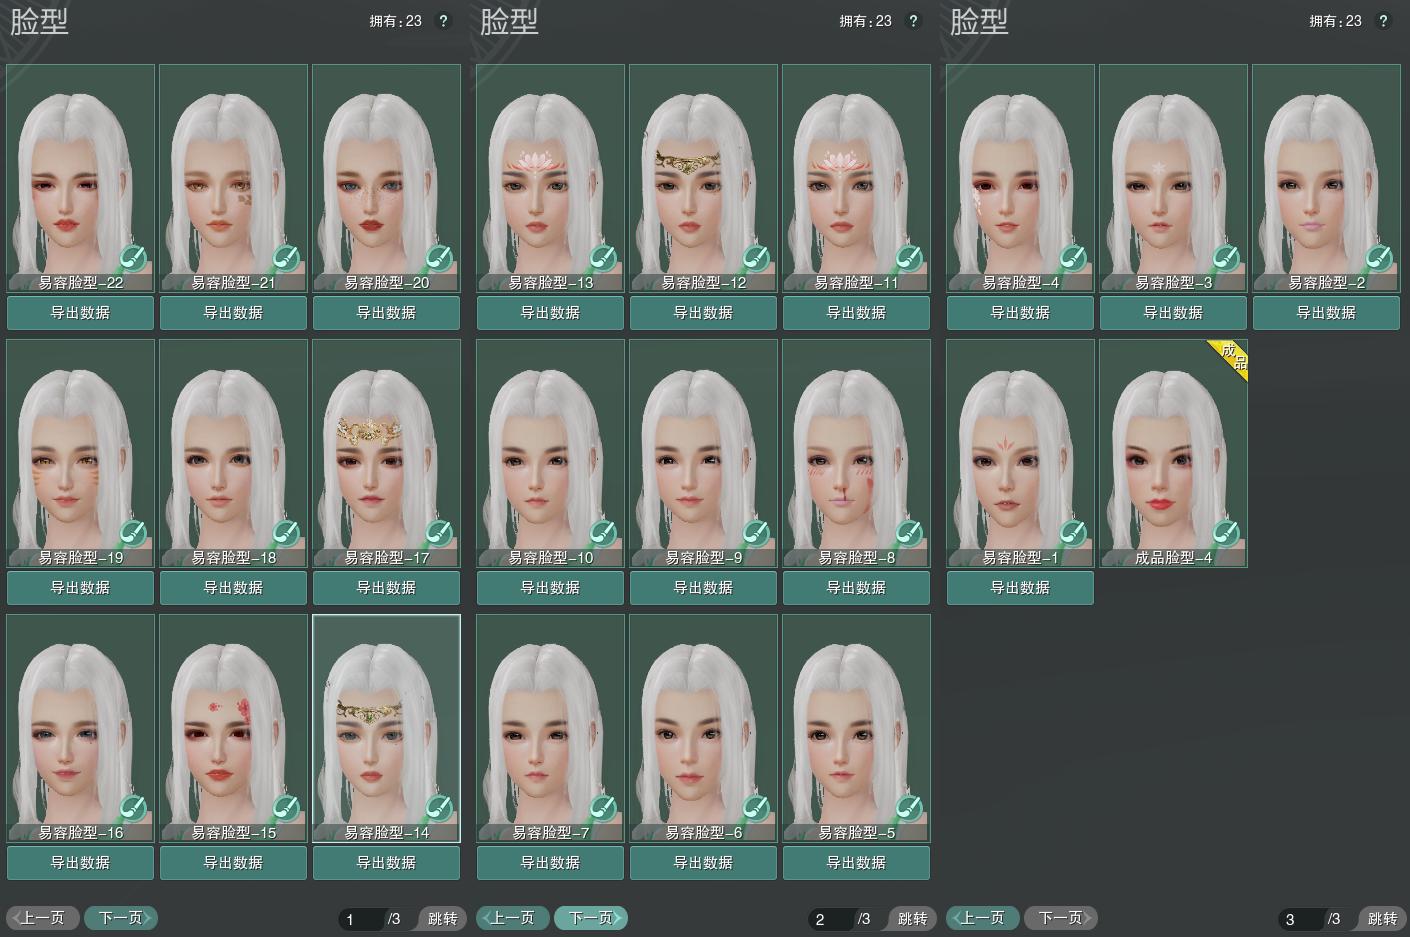Viewport: 1410px width, 937px height.
Task: Click the brush icon on 易容脸型-11
Action: (909, 259)
